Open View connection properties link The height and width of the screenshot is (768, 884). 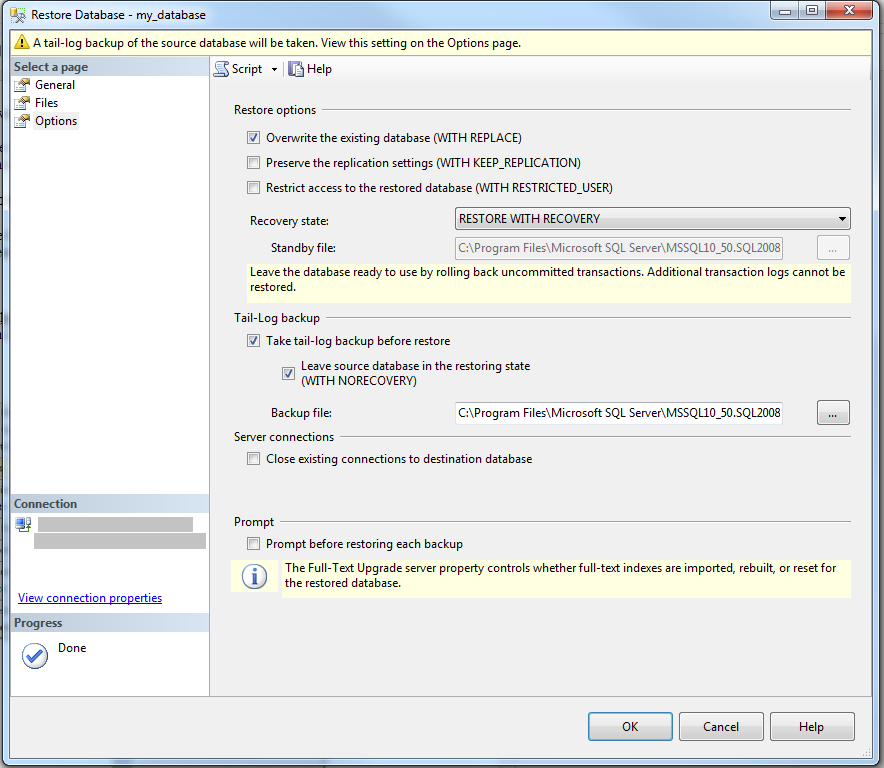point(90,598)
